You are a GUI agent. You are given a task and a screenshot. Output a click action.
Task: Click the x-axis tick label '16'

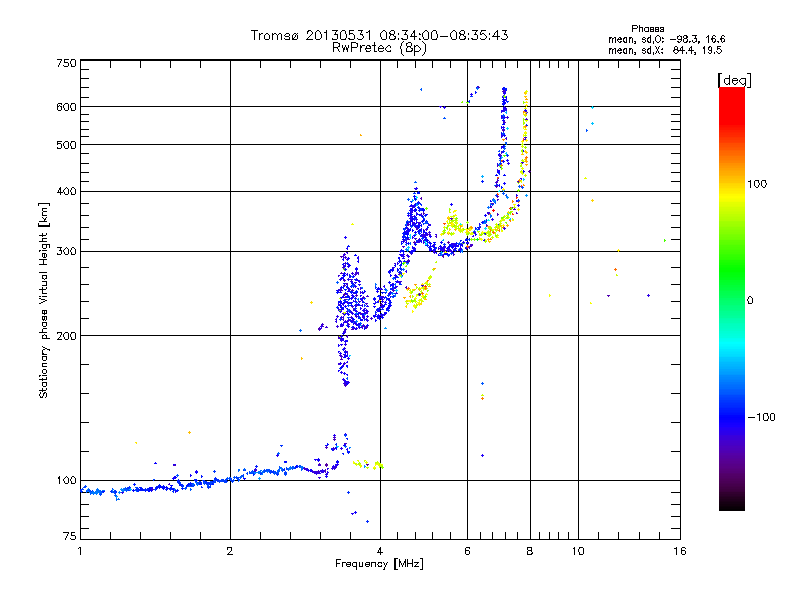coord(680,551)
